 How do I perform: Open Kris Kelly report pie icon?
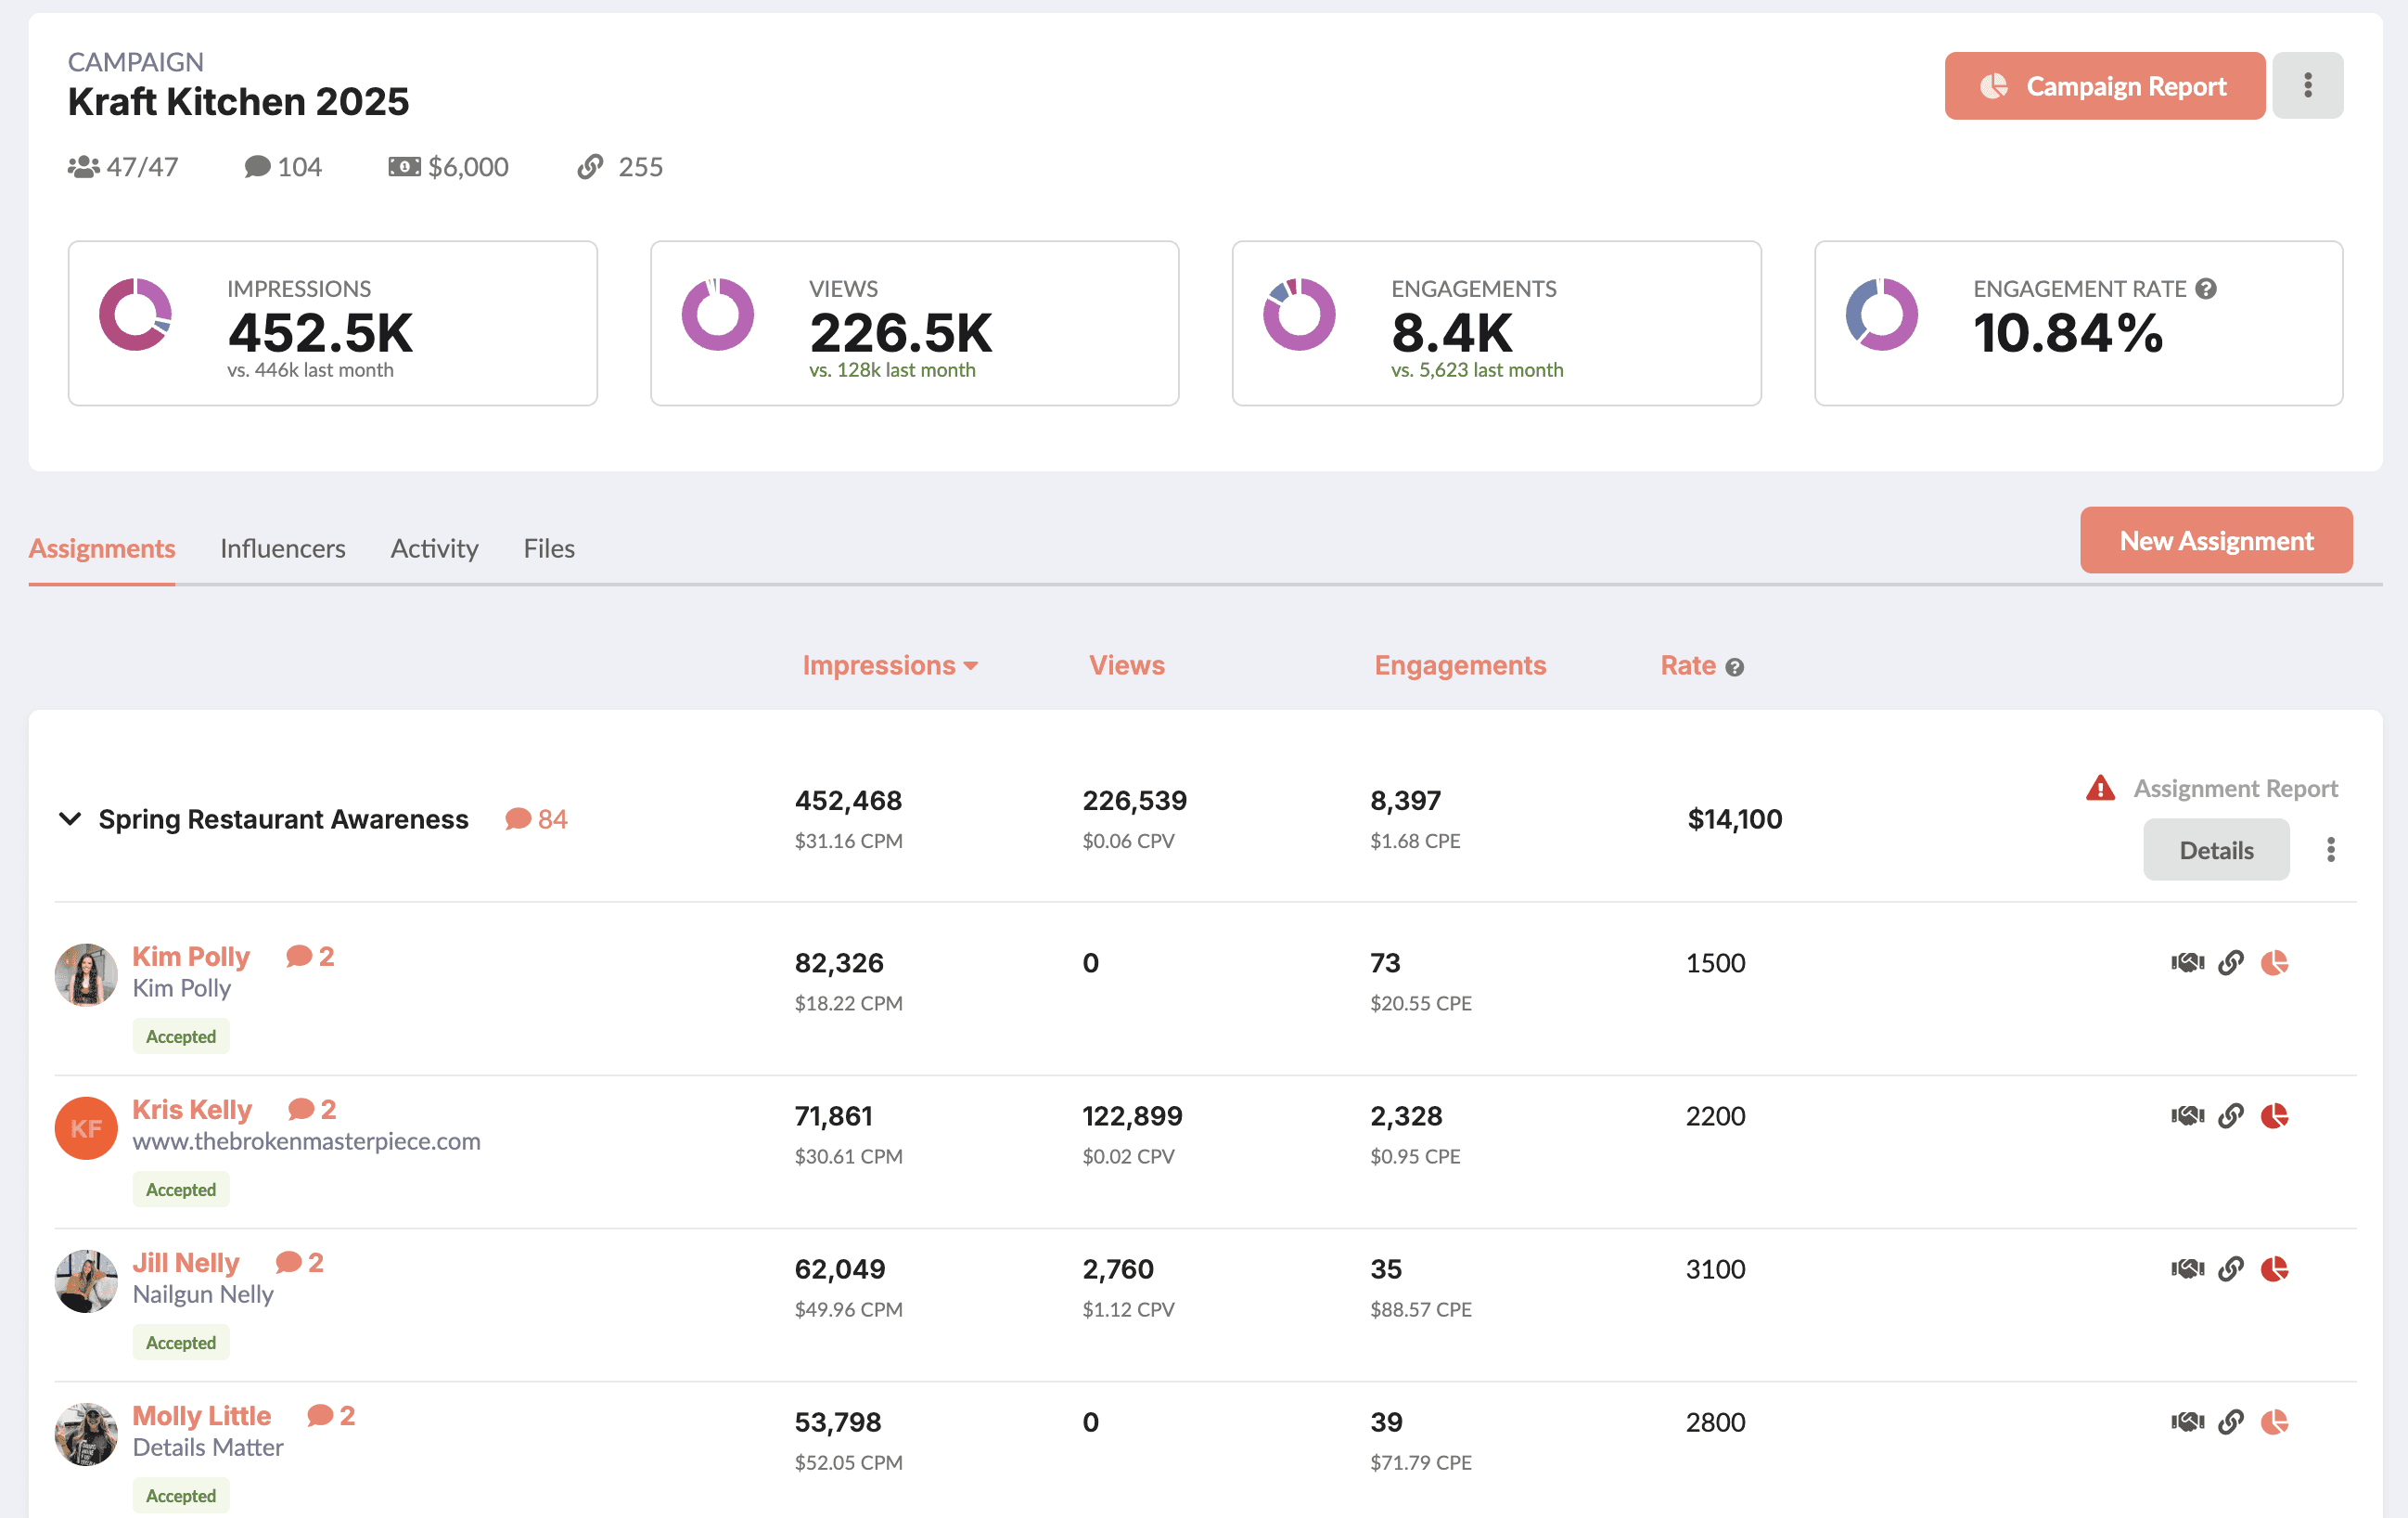point(2275,1116)
